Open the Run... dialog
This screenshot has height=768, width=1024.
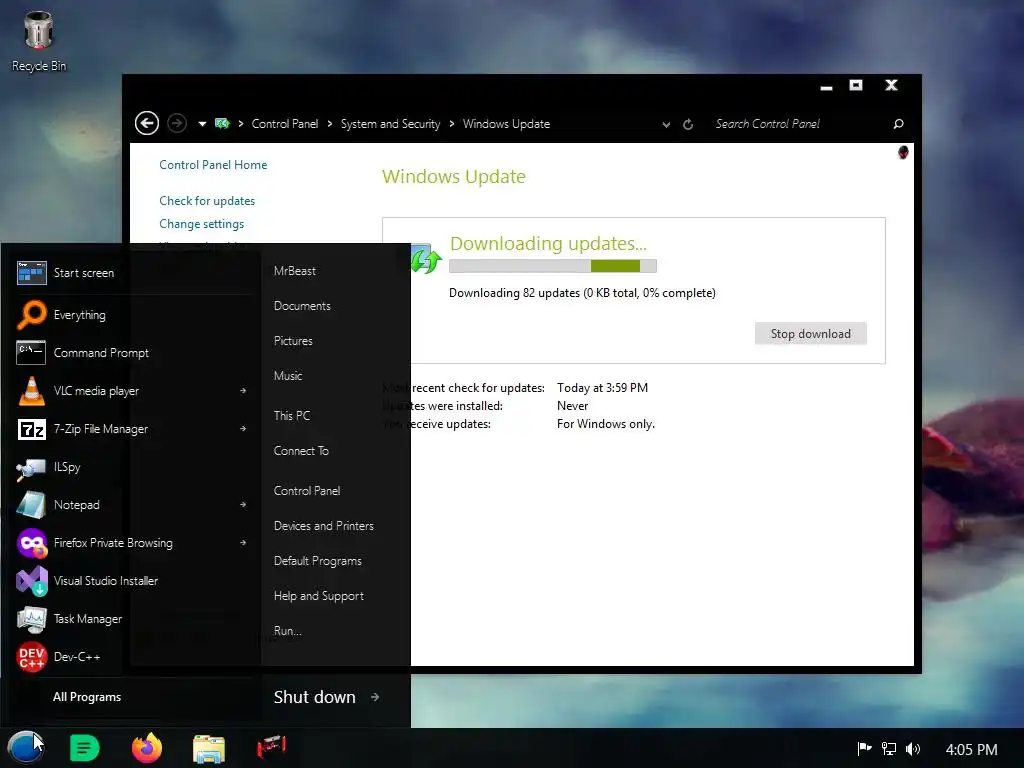287,631
